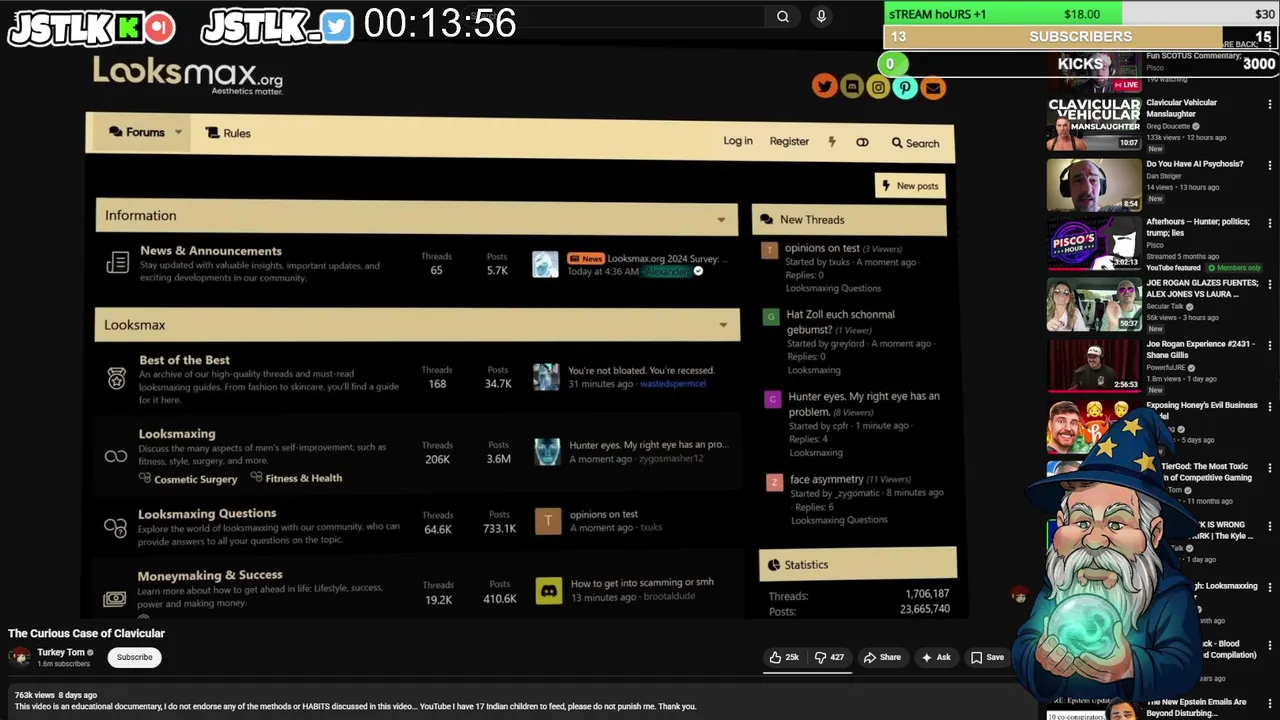The width and height of the screenshot is (1280, 720).
Task: Click the T avatar beside opinions on test
Action: (547, 521)
